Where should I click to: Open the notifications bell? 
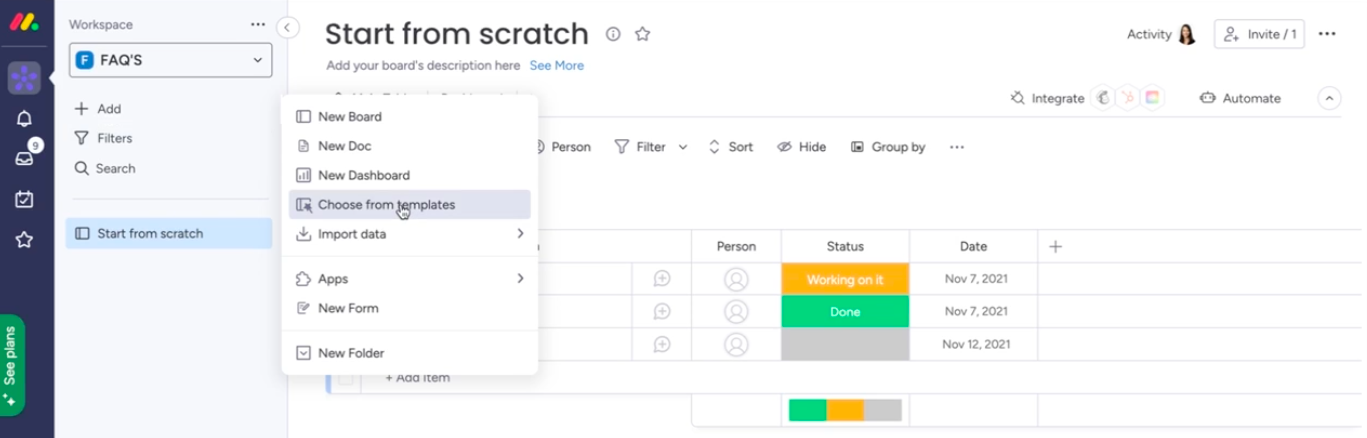click(24, 118)
